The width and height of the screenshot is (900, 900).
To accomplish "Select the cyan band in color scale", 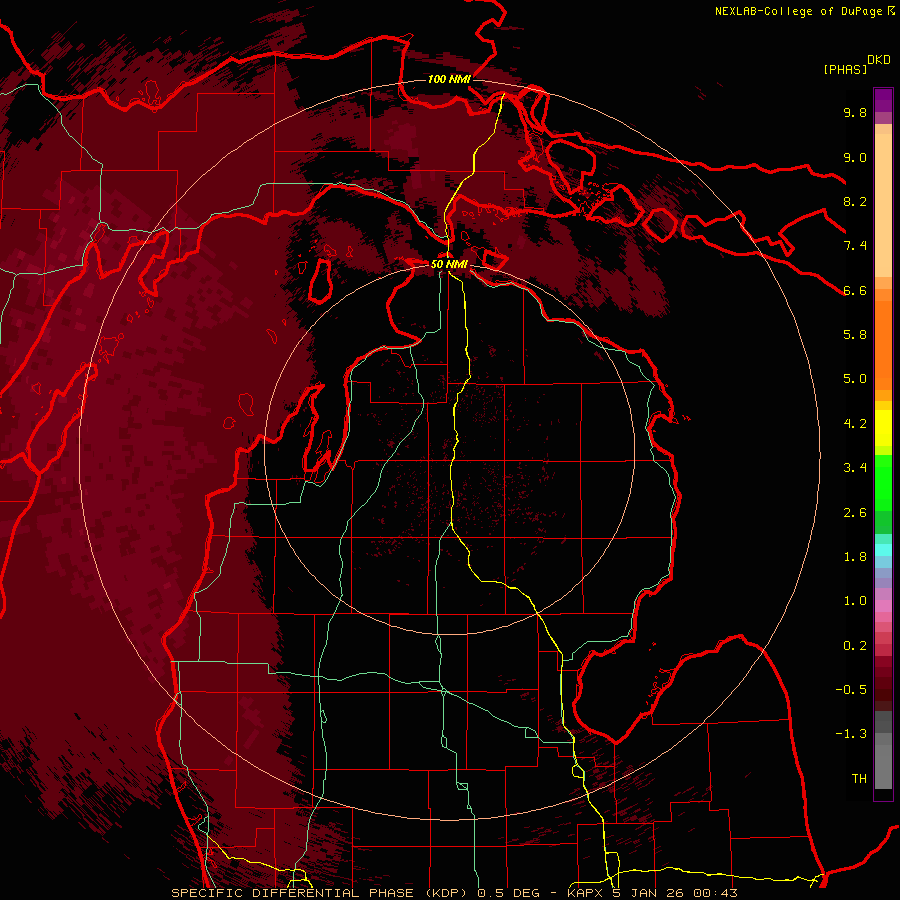I will (883, 550).
